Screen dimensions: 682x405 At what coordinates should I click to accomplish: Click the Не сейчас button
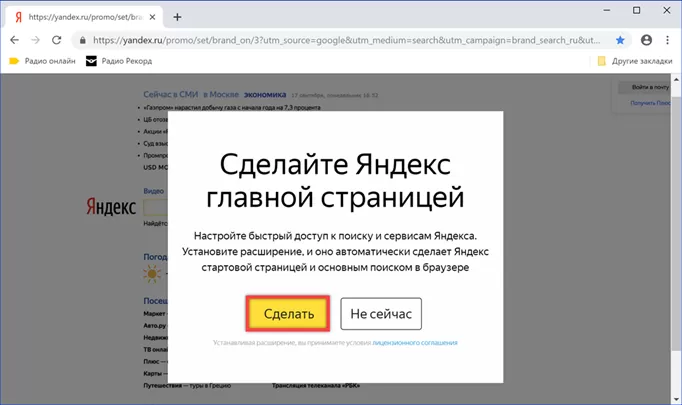pos(381,314)
